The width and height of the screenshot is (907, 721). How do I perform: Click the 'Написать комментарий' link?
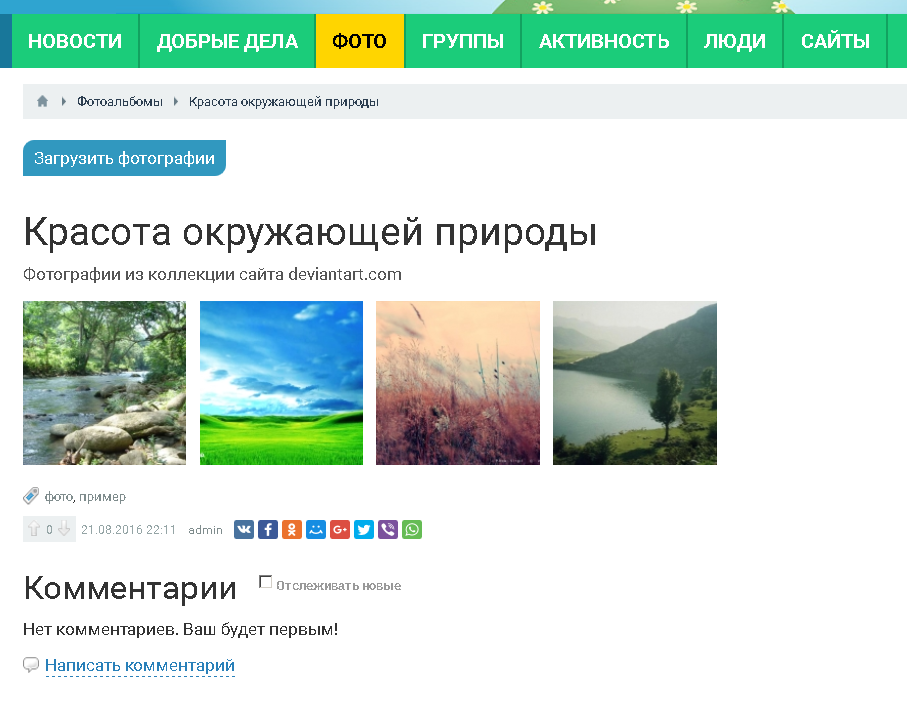click(139, 666)
